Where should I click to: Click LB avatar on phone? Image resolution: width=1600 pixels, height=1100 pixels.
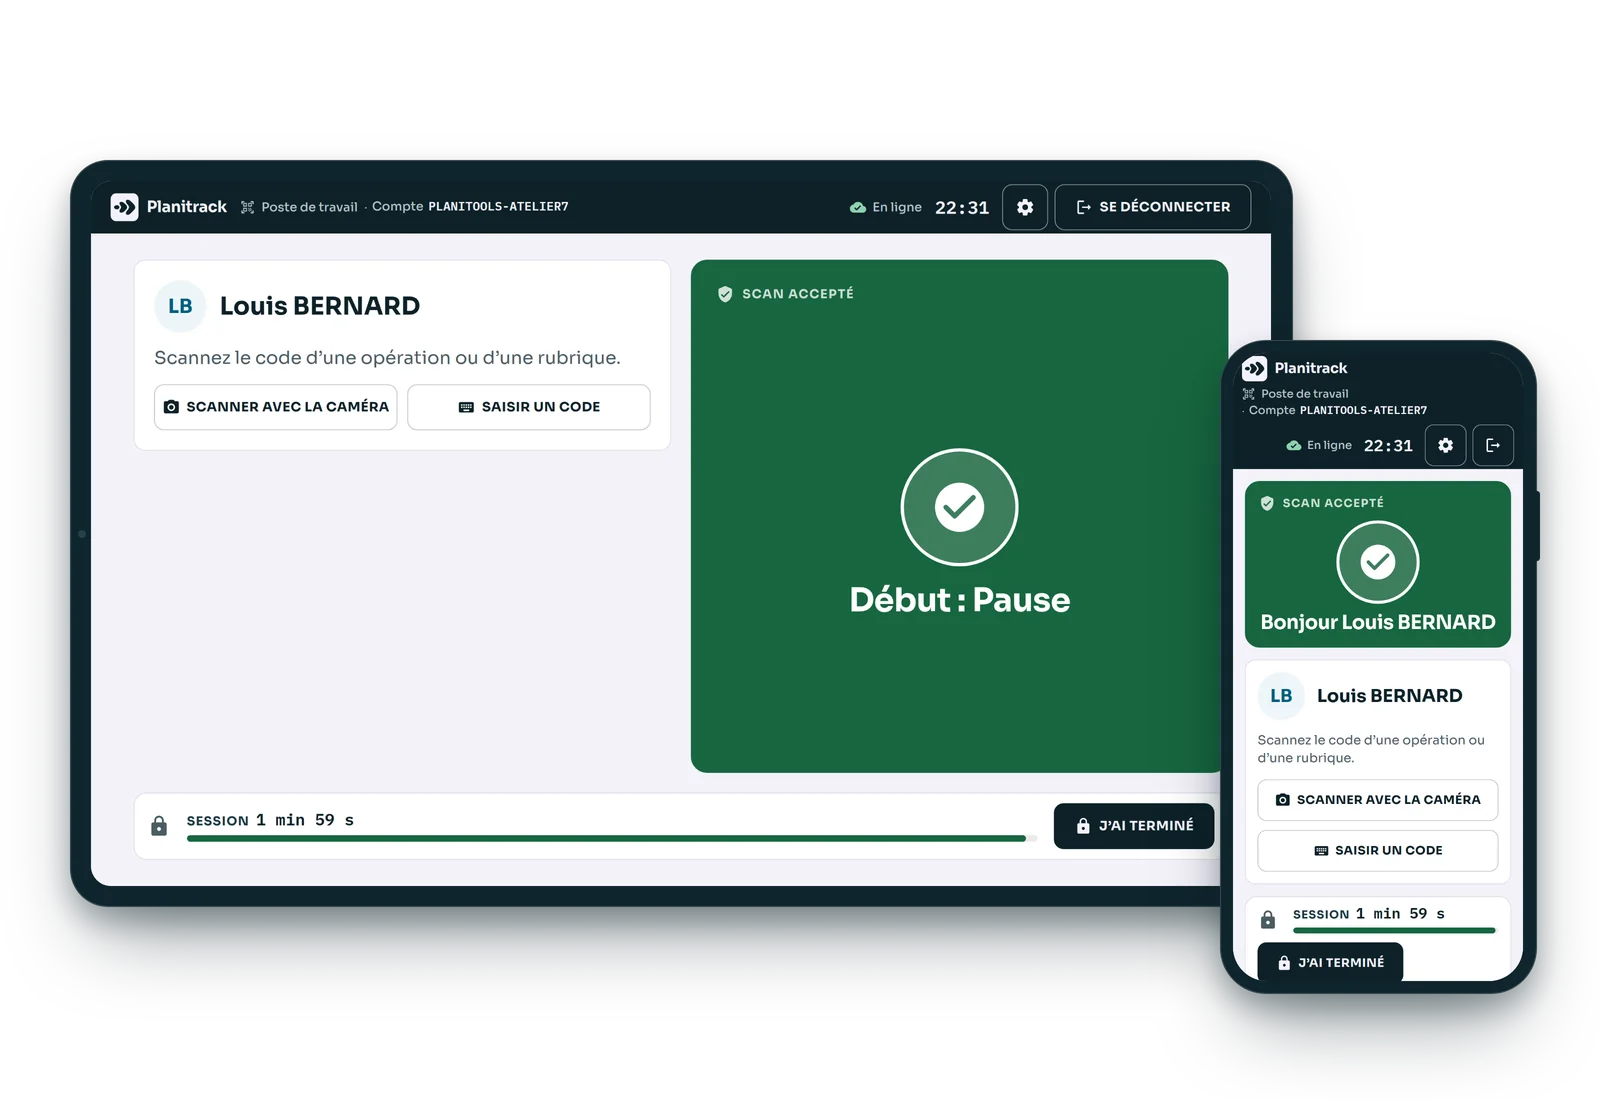click(x=1281, y=696)
